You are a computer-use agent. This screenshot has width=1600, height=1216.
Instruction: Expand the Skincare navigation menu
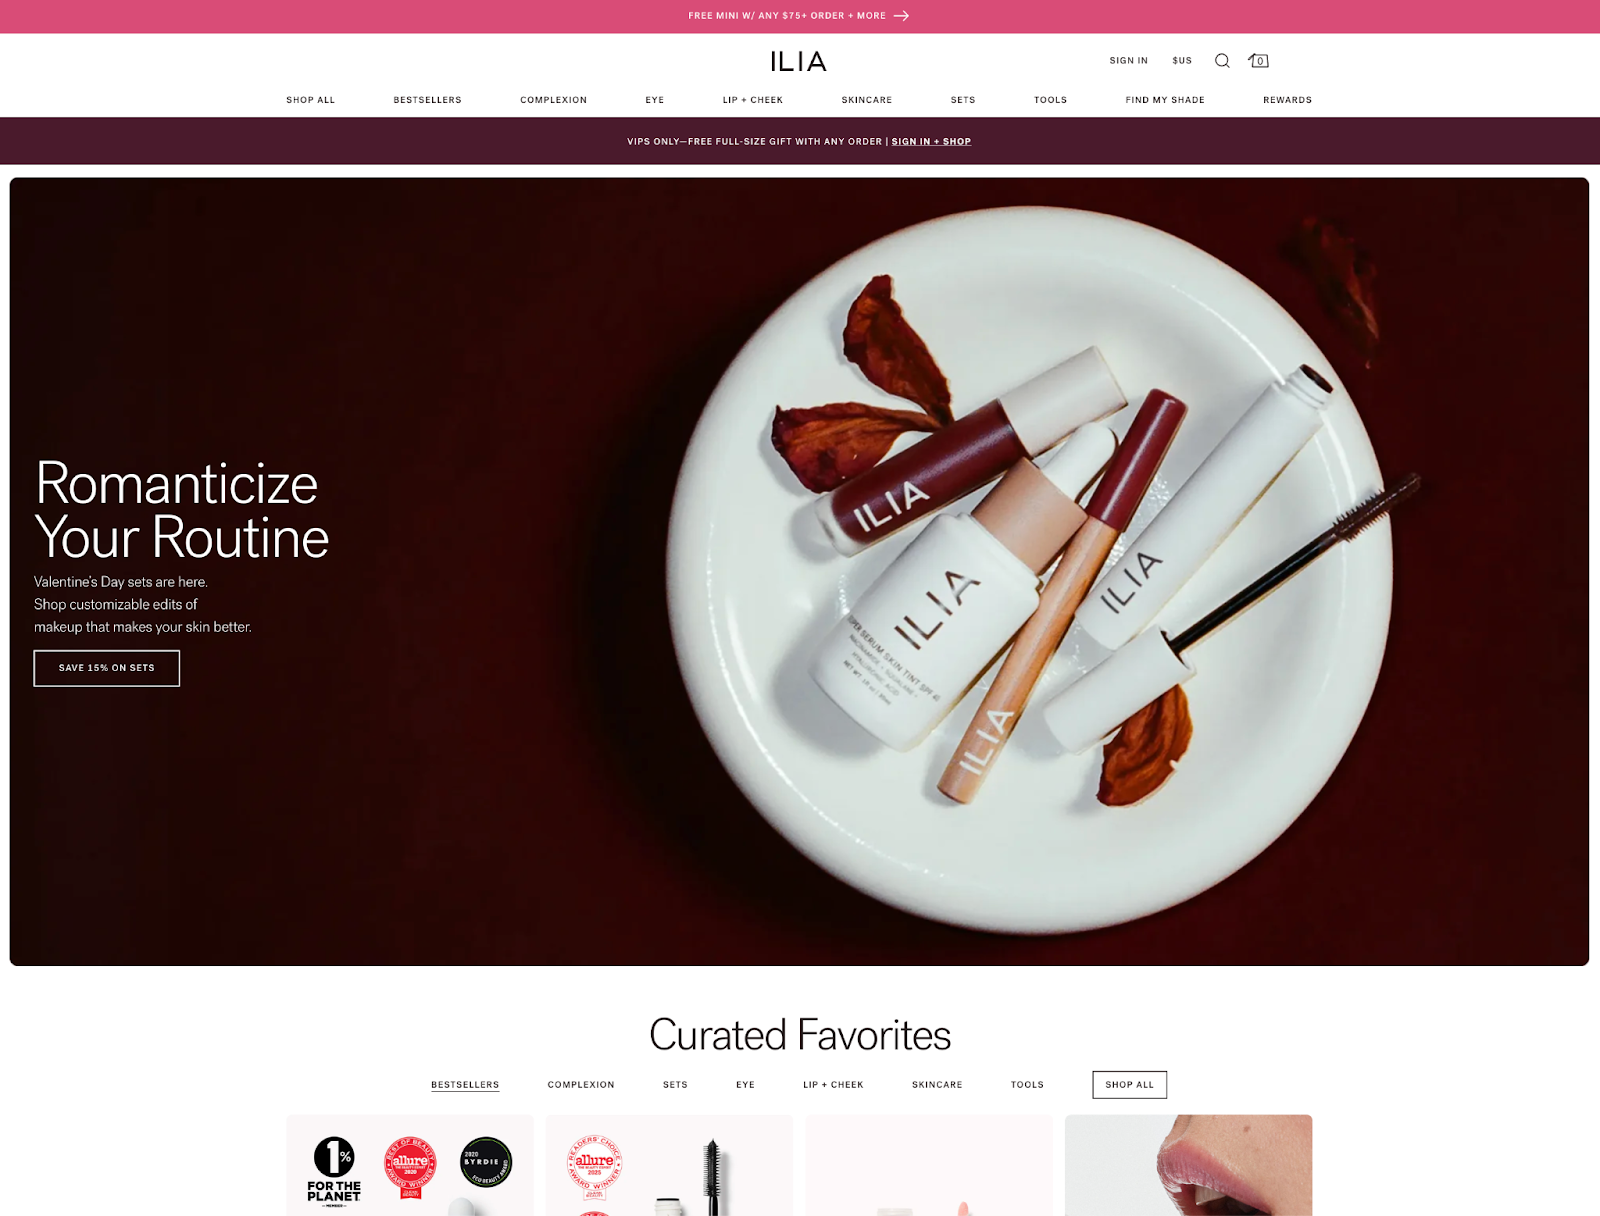[x=866, y=100]
